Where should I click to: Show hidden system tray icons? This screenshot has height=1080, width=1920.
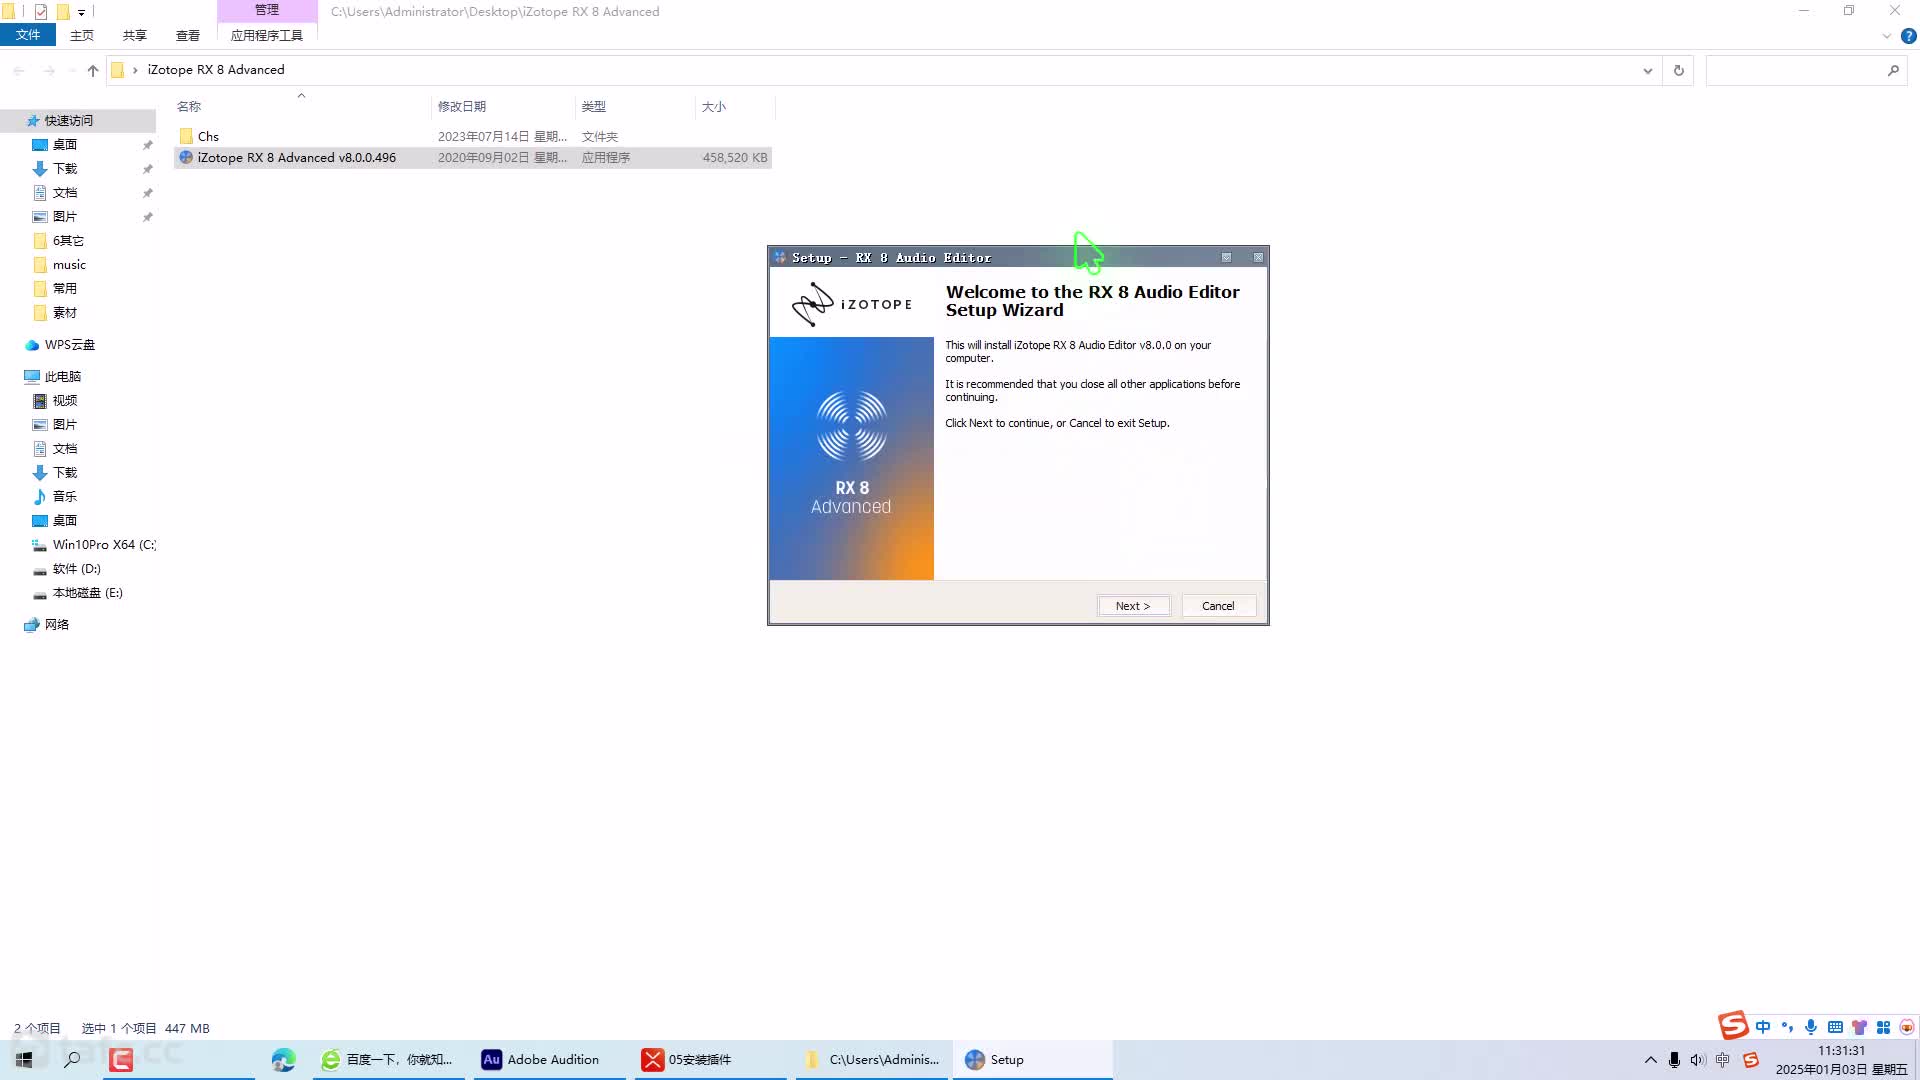pos(1650,1060)
